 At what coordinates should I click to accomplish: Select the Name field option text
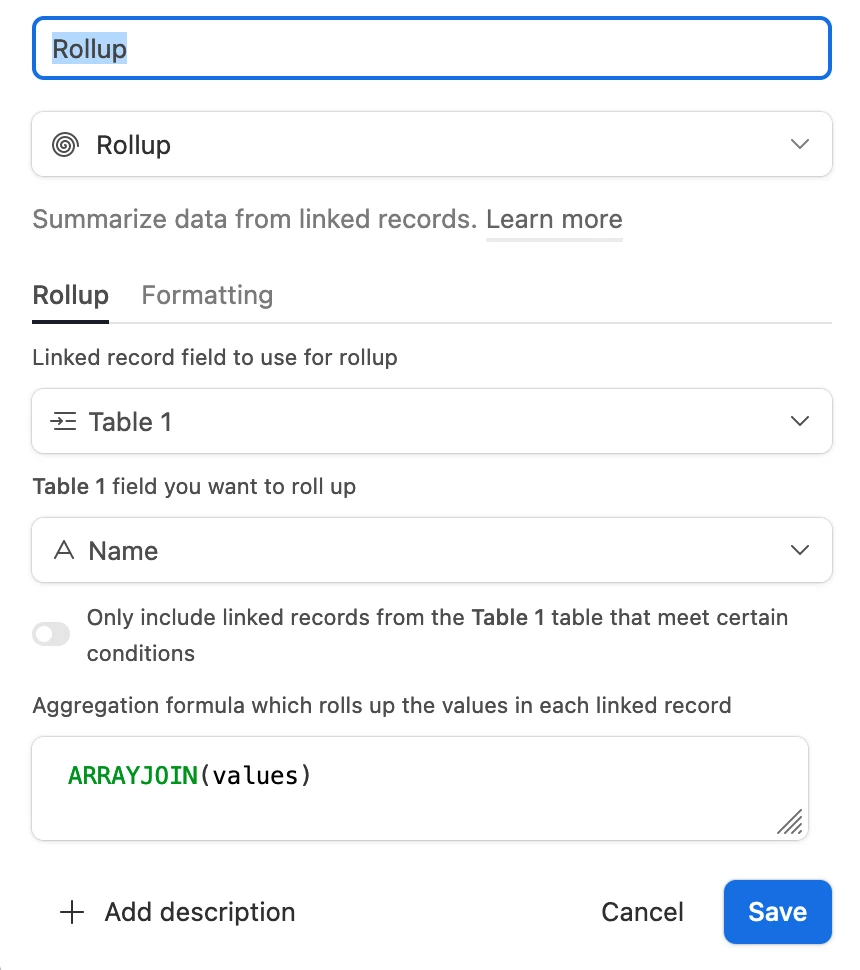pos(124,551)
